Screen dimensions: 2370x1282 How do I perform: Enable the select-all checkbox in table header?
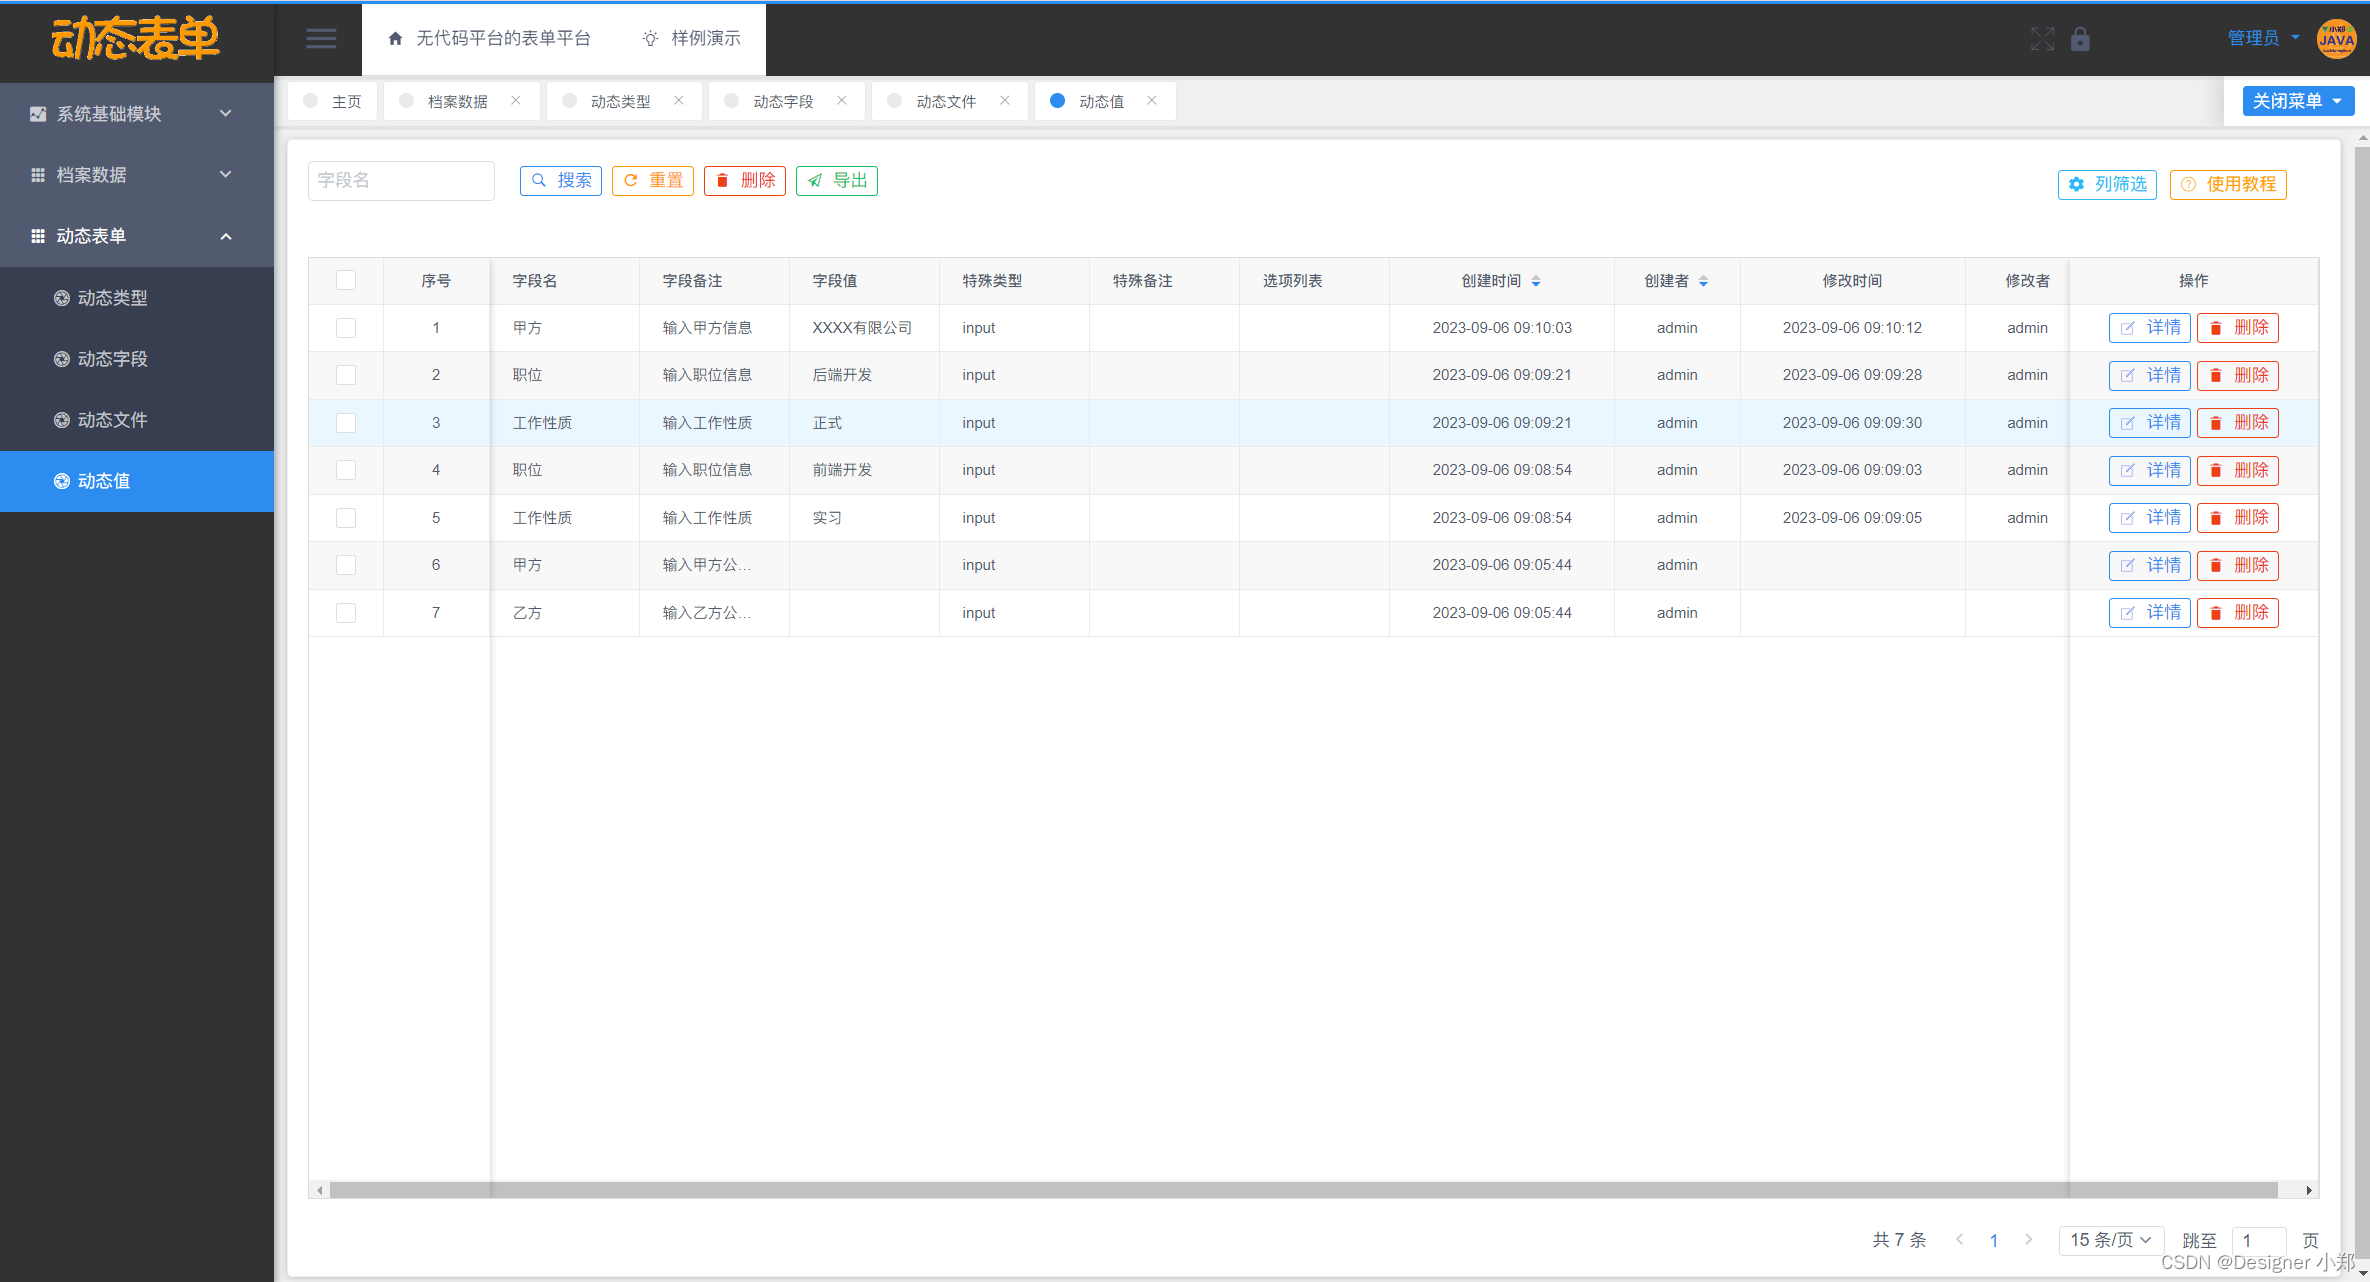346,279
